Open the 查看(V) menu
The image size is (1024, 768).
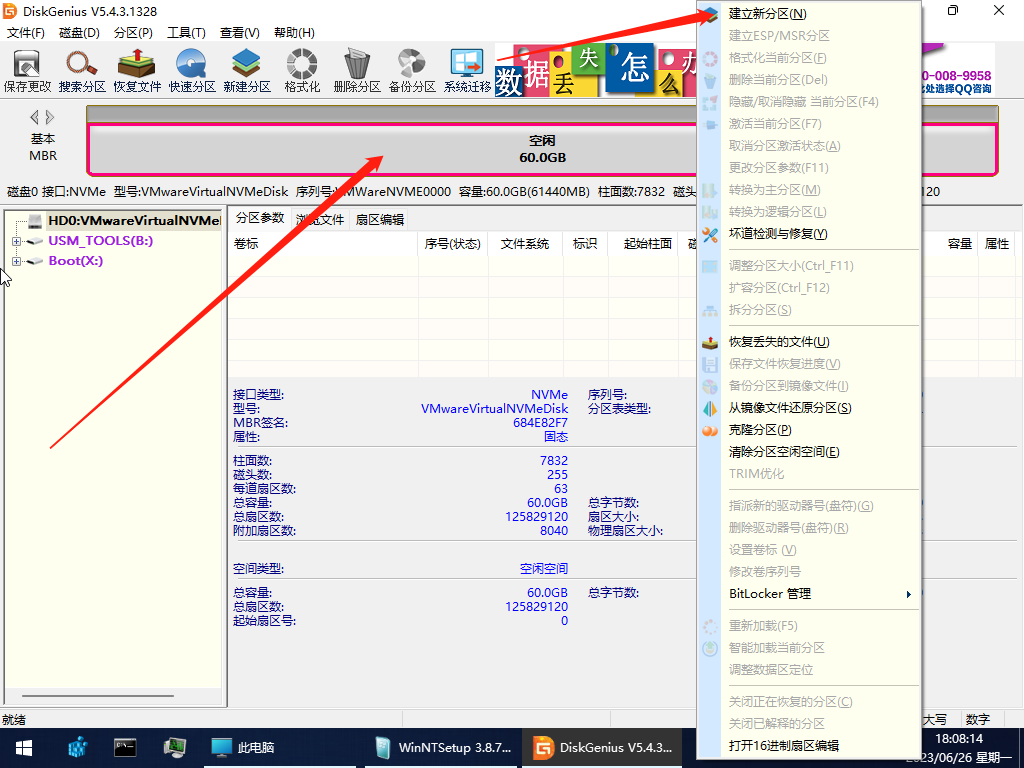(240, 33)
